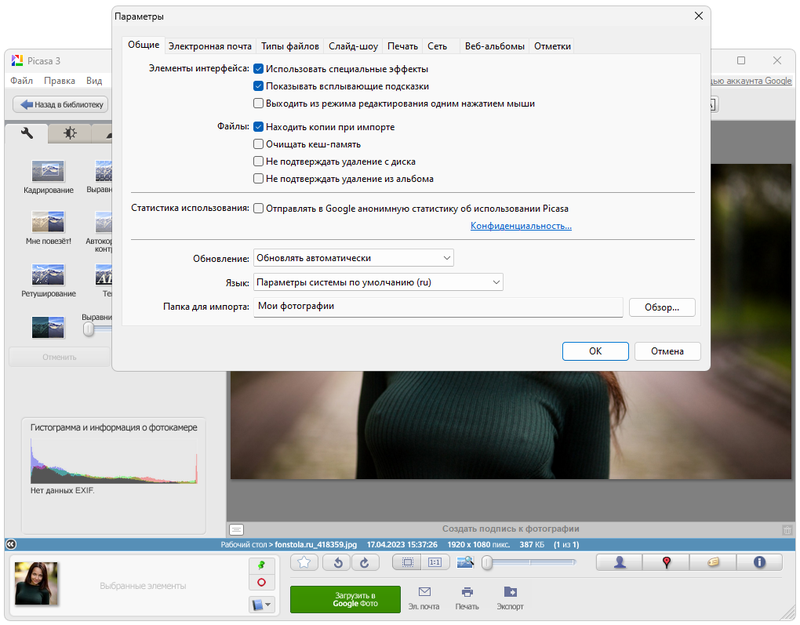This screenshot has height=625, width=800.
Task: Select the Кадрирование crop tool icon
Action: click(48, 171)
